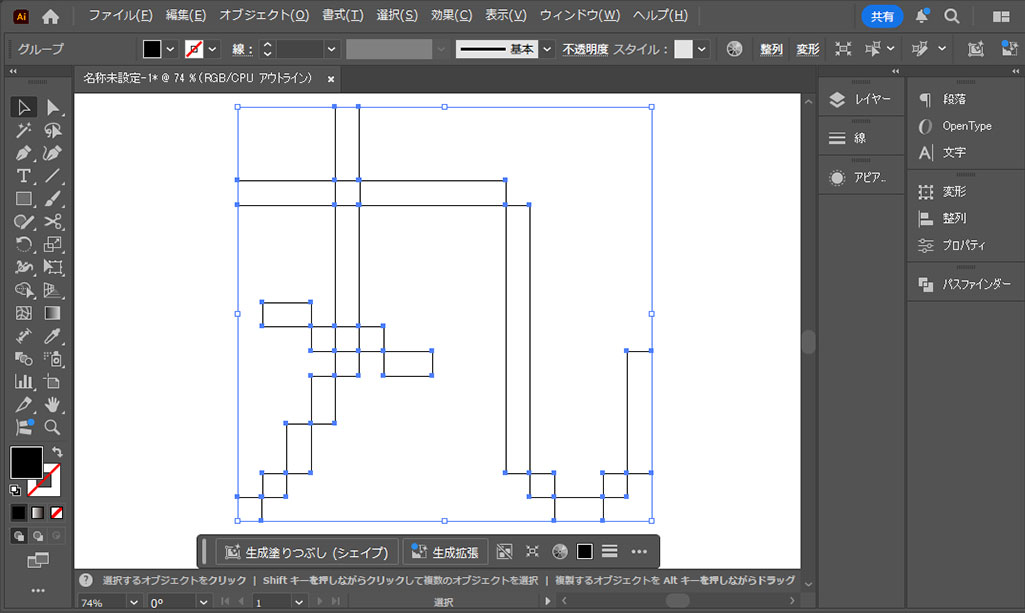Open ウィンドウ(W) menu
Screen dimensions: 1025x613
point(579,15)
